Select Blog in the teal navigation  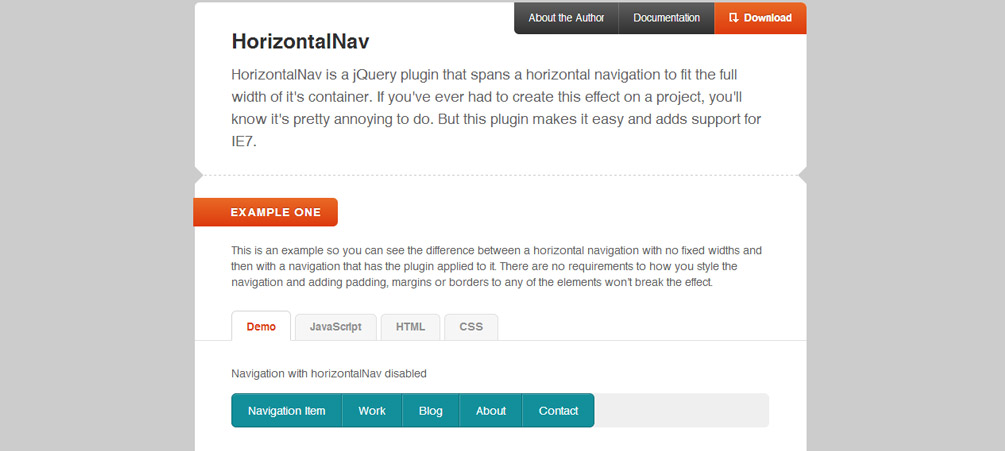coord(431,411)
